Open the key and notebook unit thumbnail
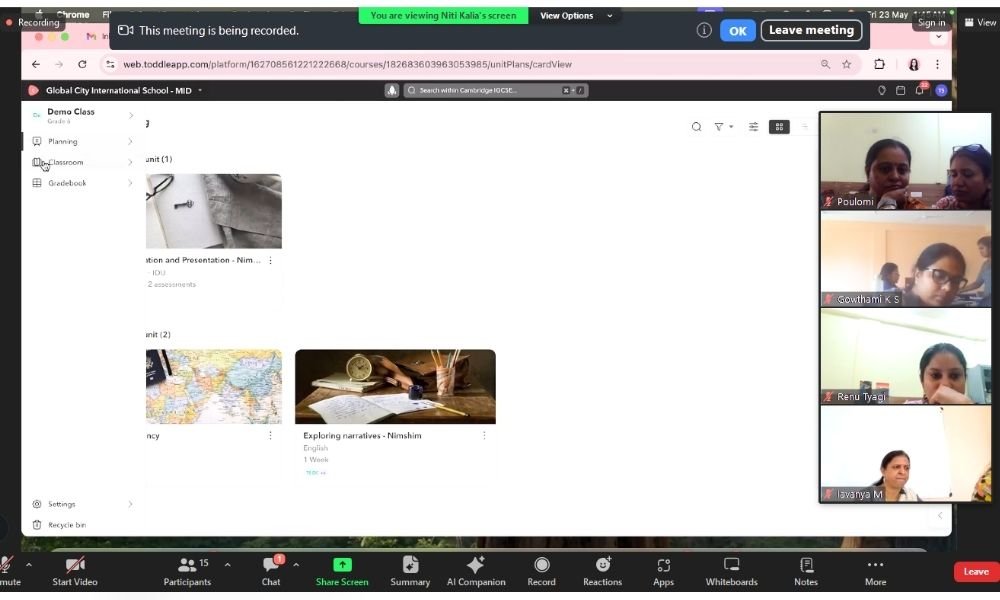Screen dimensions: 1000x600 (214, 211)
